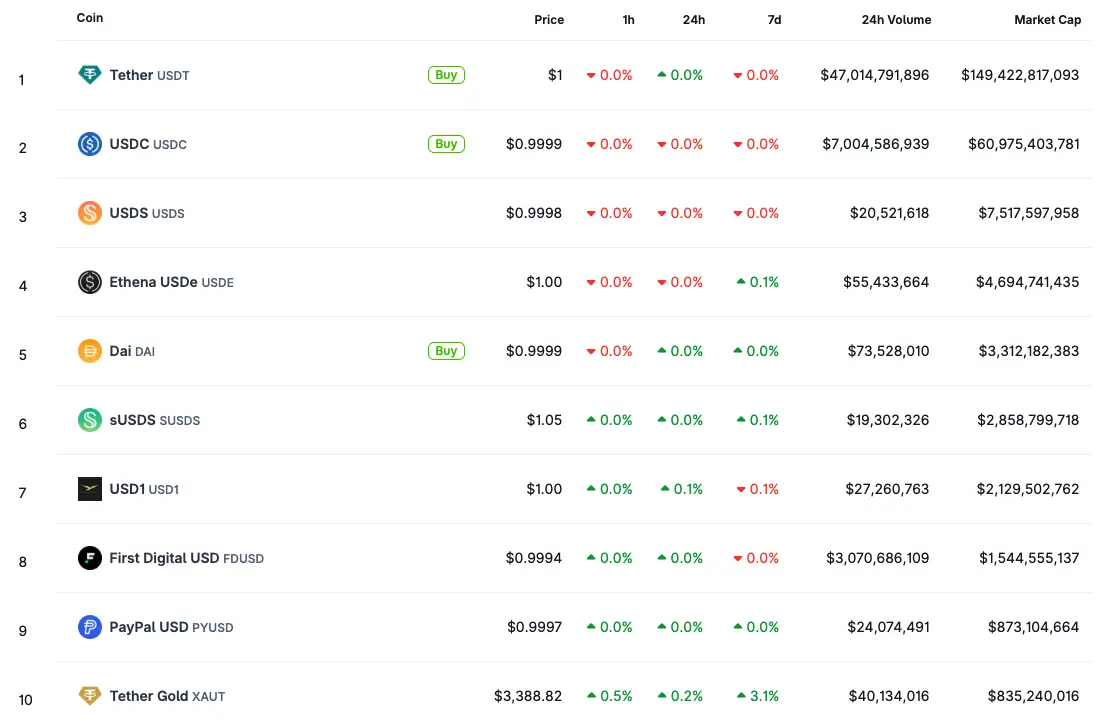Click the Buy button for Tether
1107x727 pixels.
pos(446,75)
